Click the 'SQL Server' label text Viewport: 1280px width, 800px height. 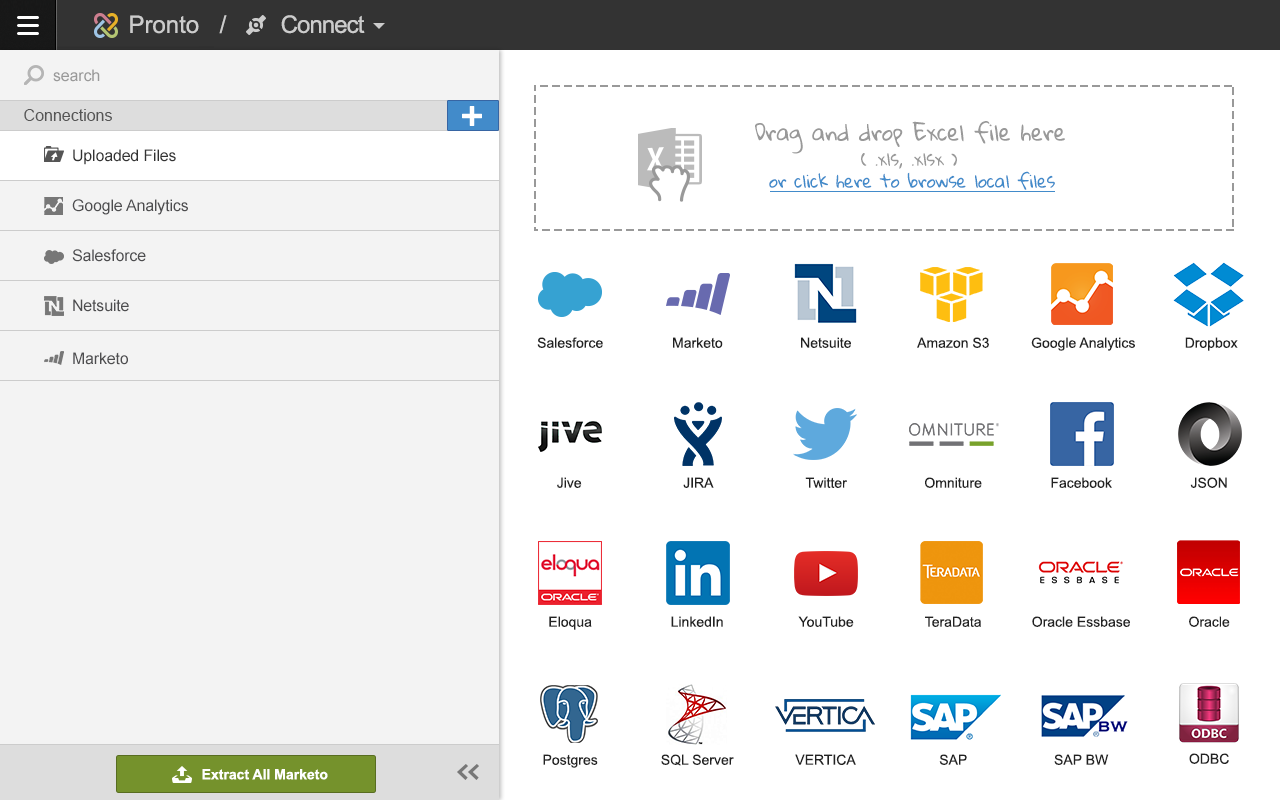[697, 760]
